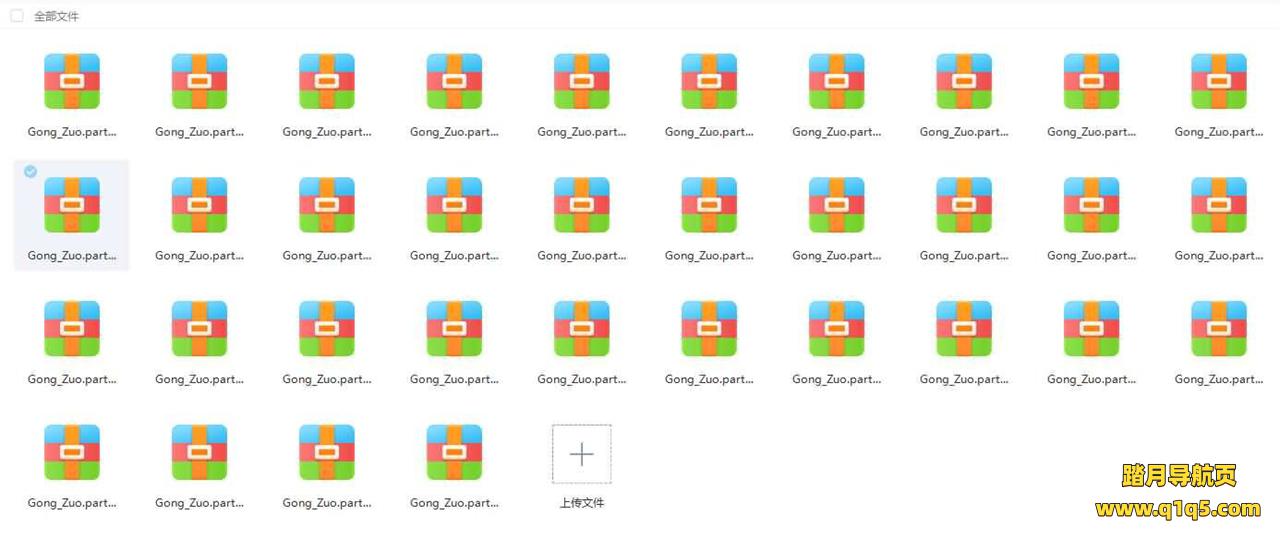
Task: Click the www.q1q5.com watermark text
Action: point(1178,510)
